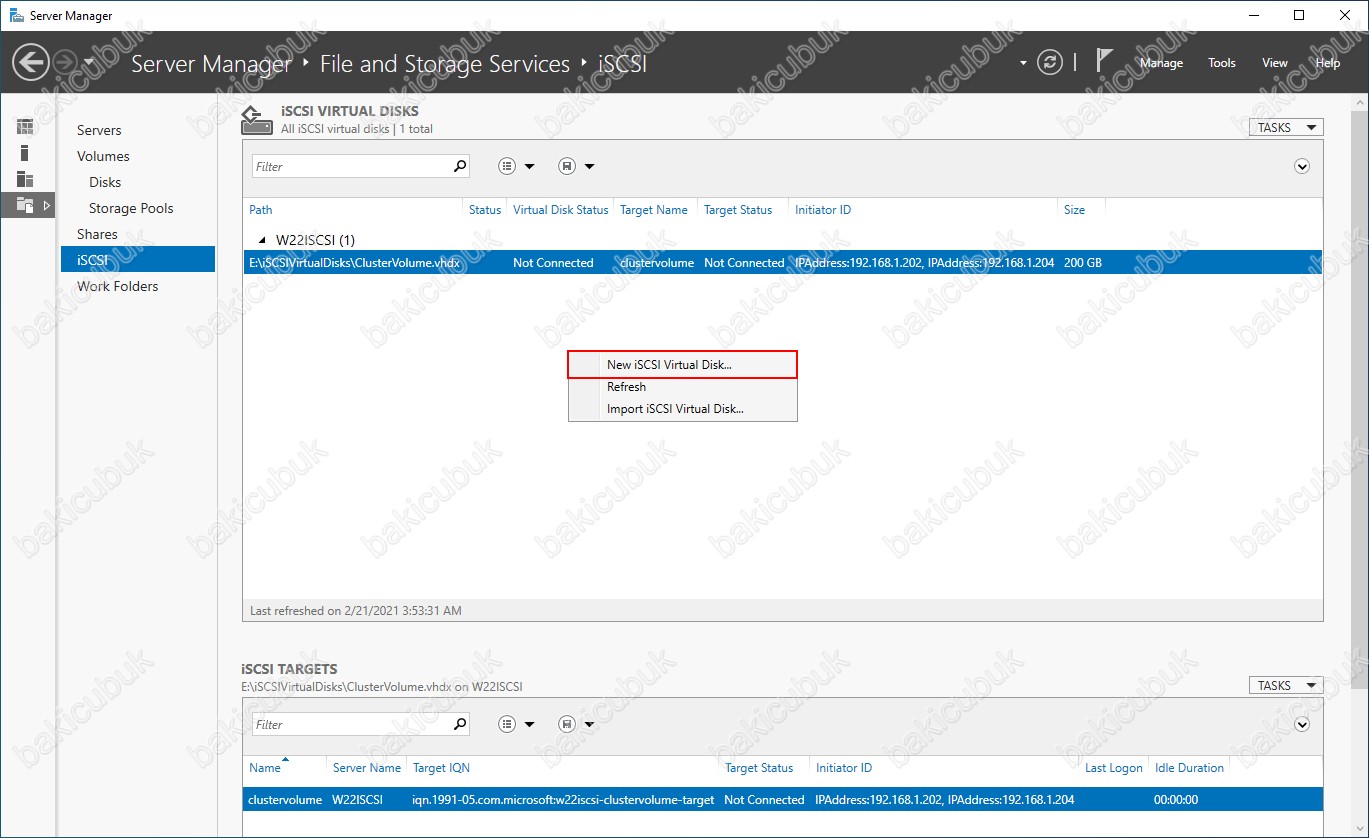The width and height of the screenshot is (1369, 838).
Task: Open TASKS dropdown for iSCSI Virtual Disks
Action: (x=1286, y=127)
